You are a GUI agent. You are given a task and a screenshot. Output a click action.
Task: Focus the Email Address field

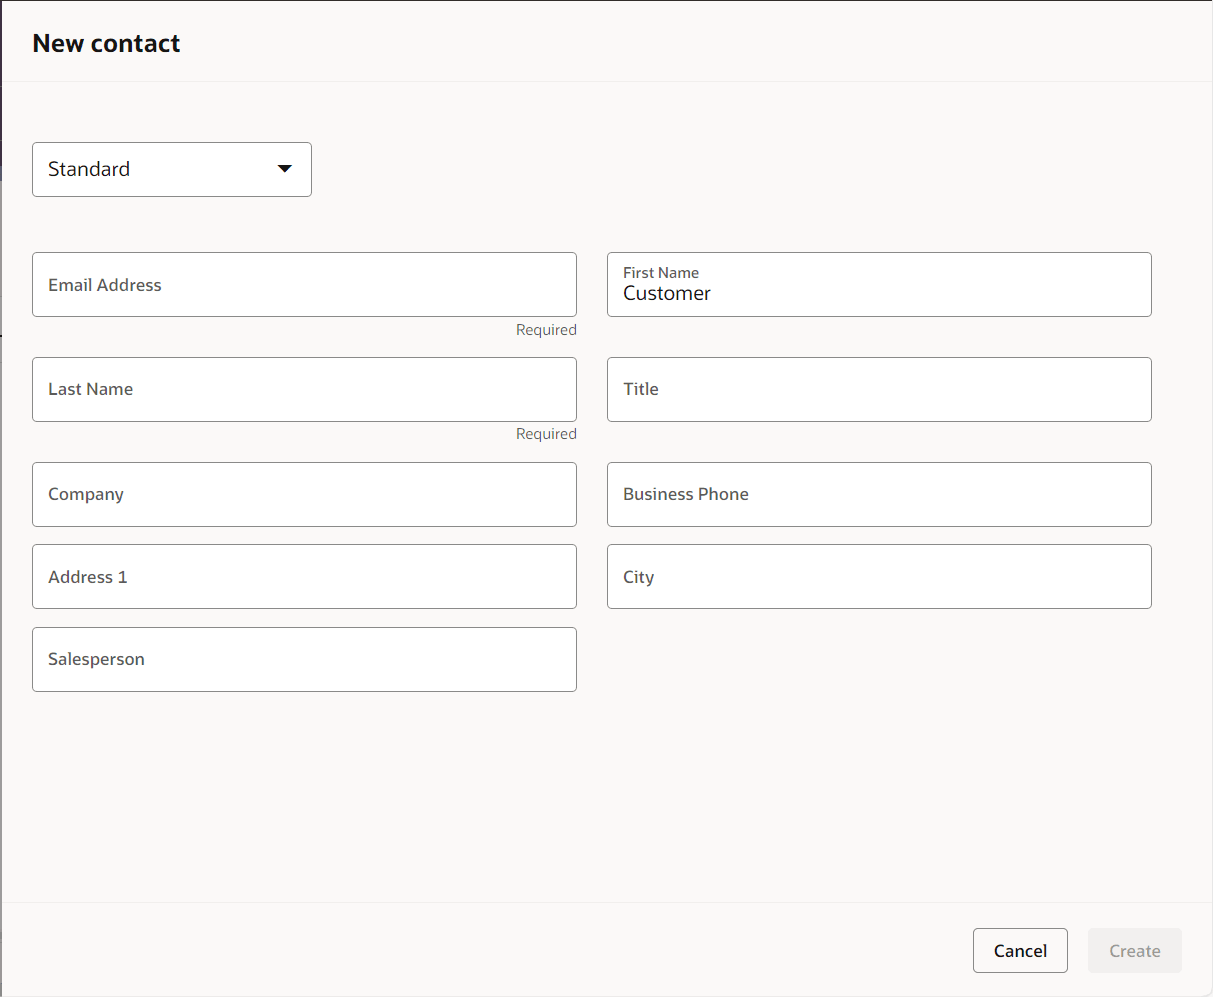[x=304, y=285]
